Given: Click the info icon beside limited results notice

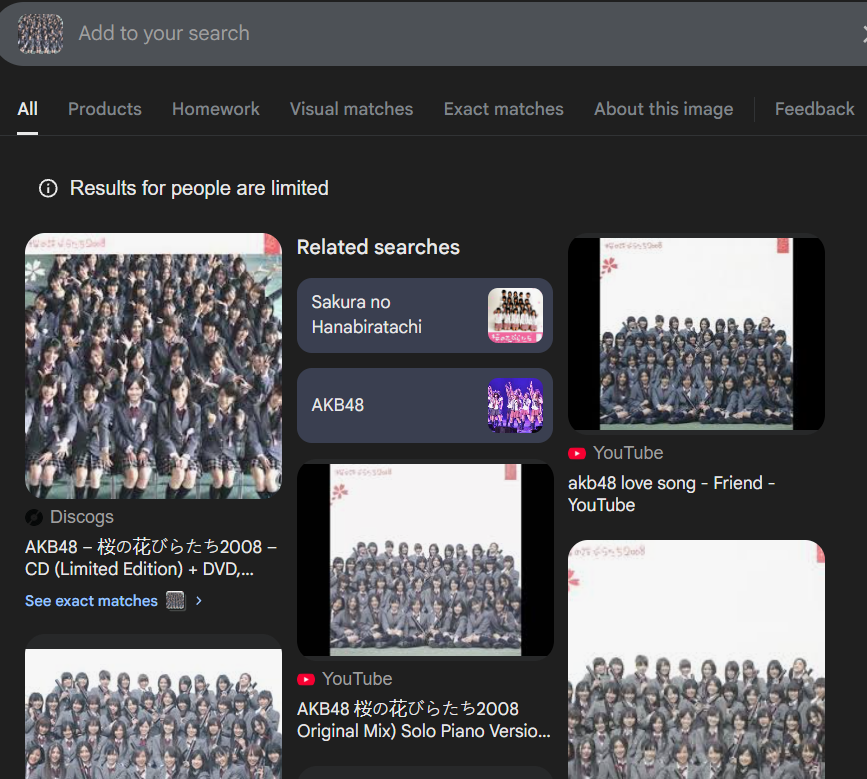Looking at the screenshot, I should [48, 189].
